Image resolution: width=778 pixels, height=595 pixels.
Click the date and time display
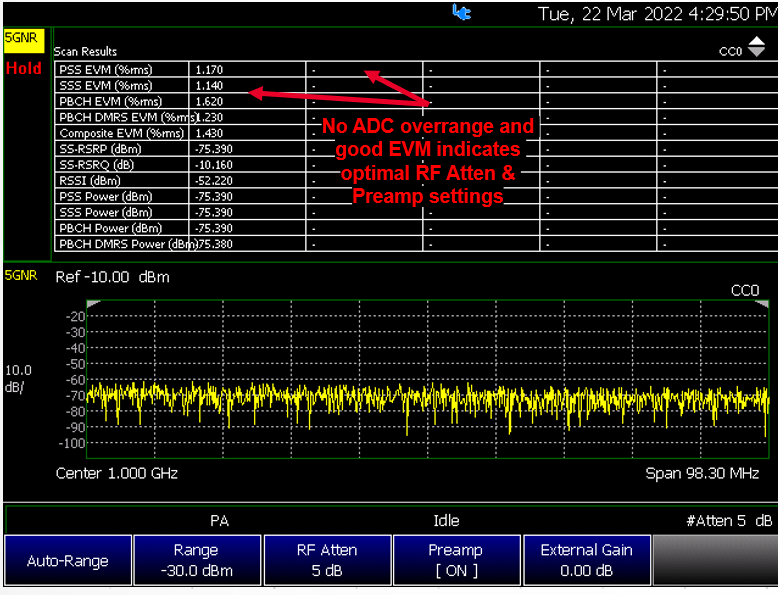657,14
